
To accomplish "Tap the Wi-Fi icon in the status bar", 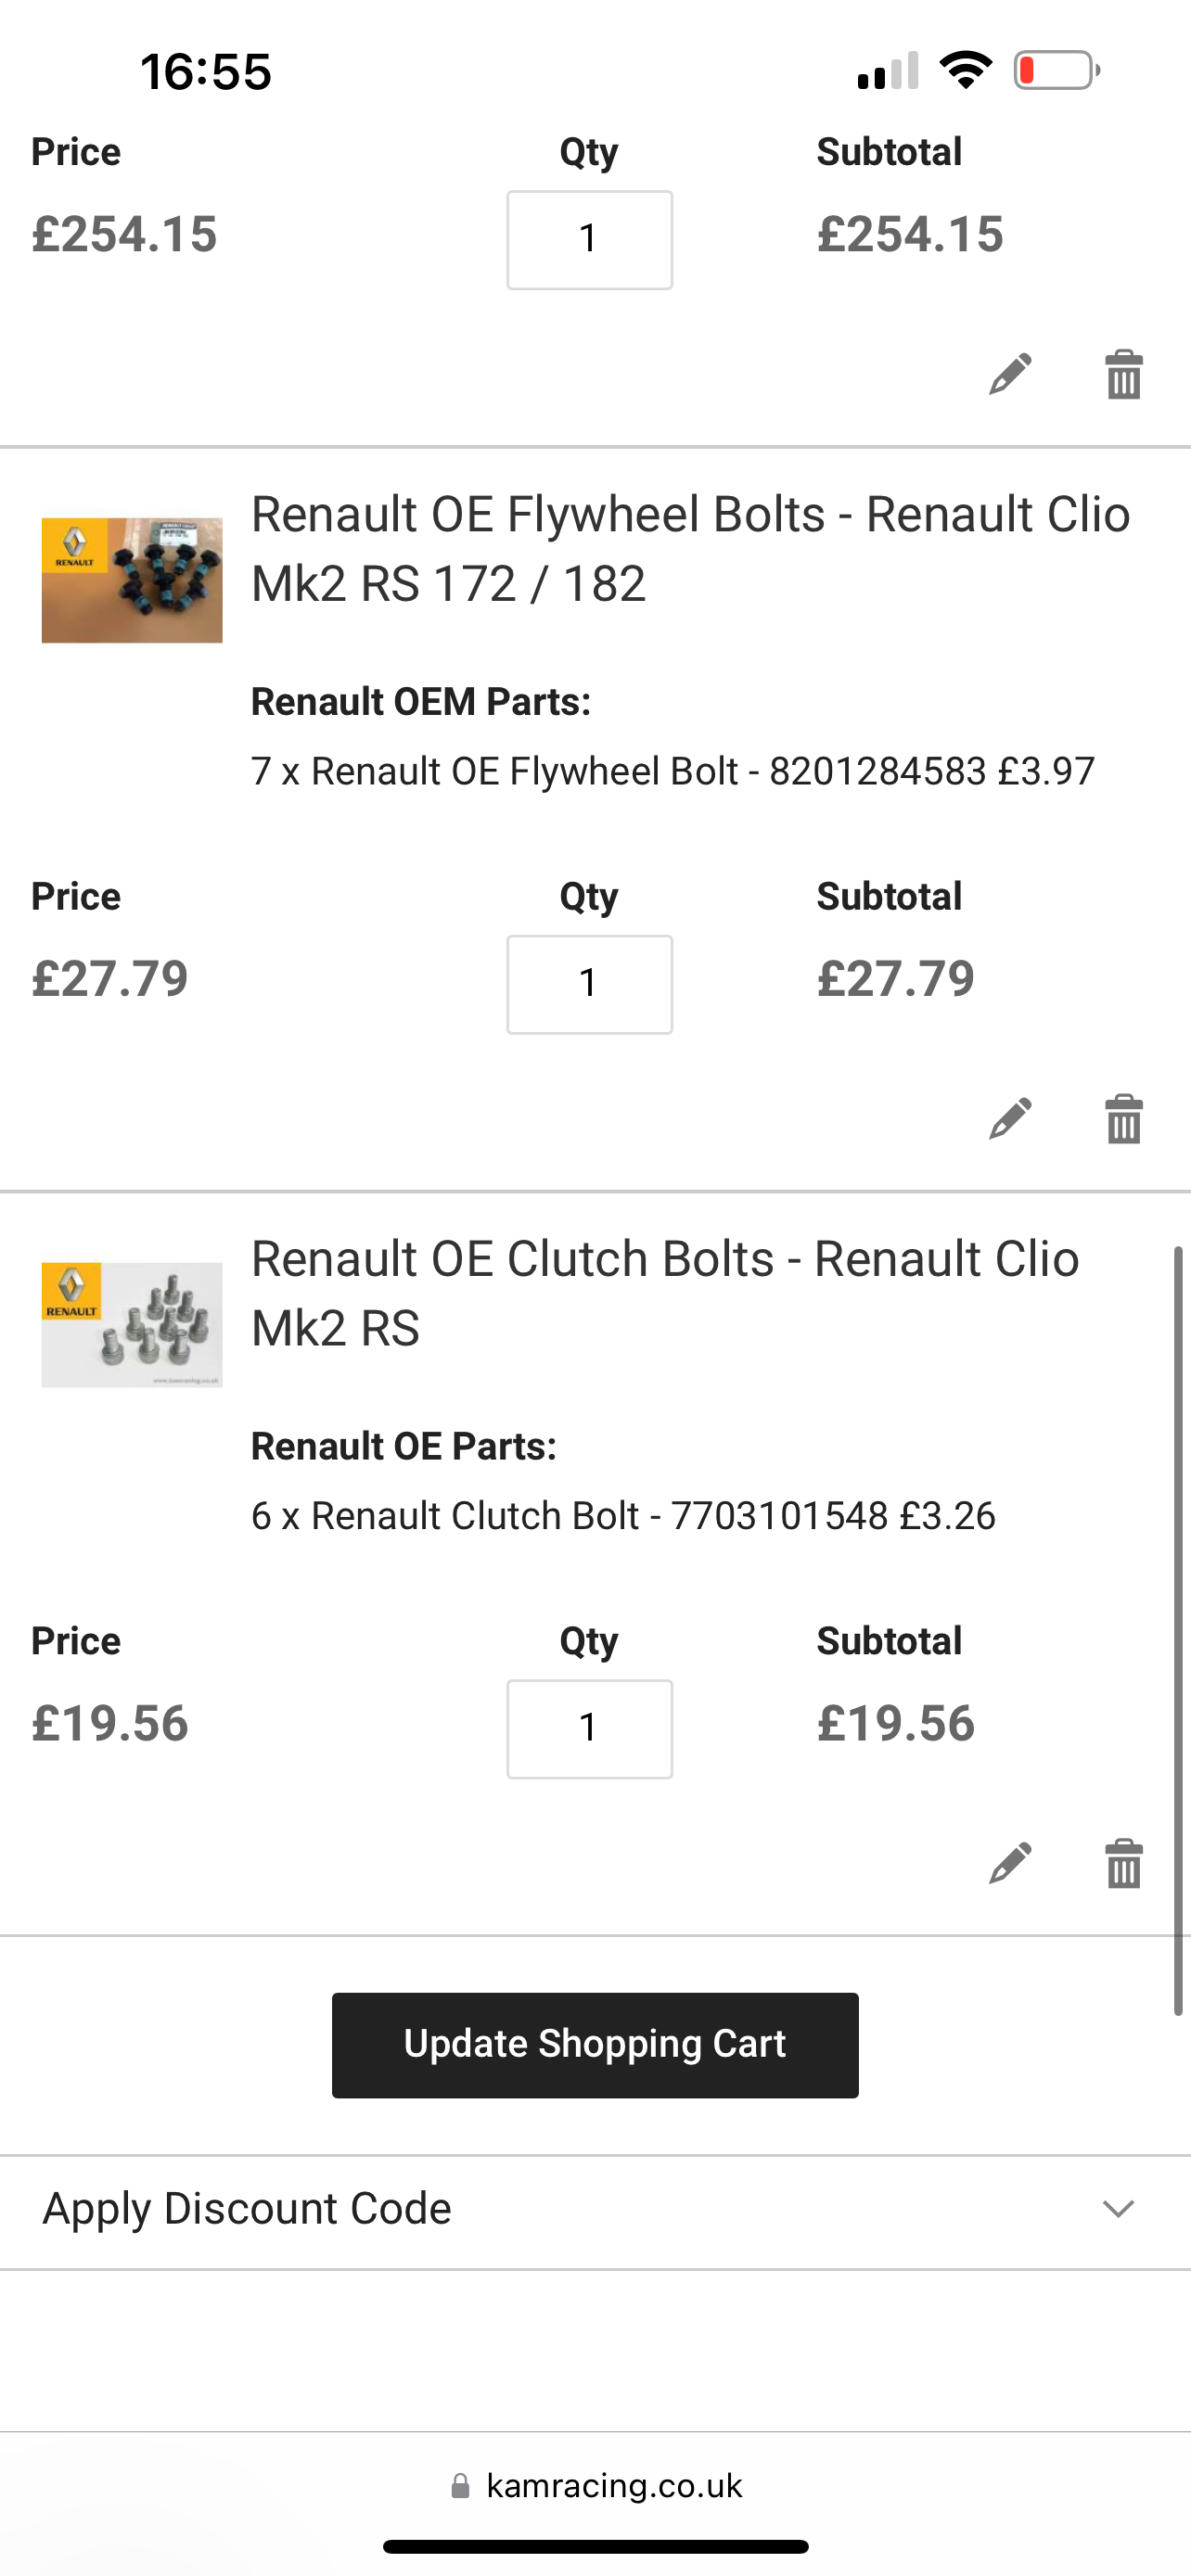I will pyautogui.click(x=965, y=70).
